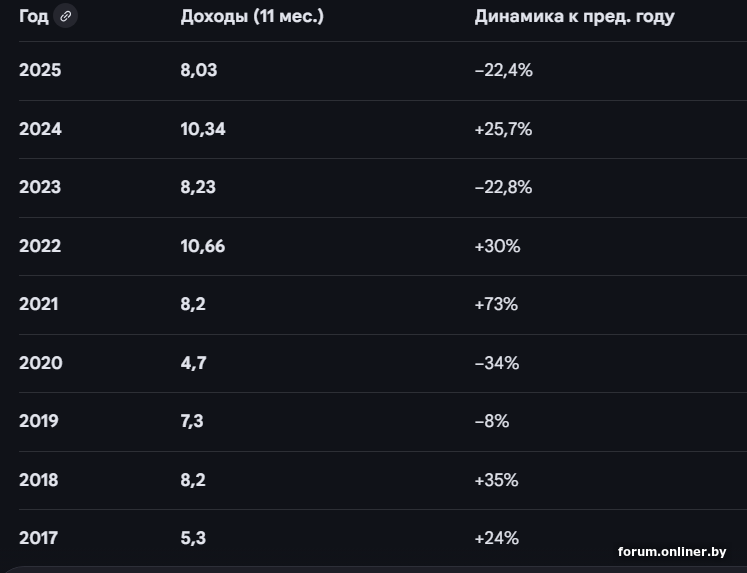
Task: Select the 8,03 income cell
Action: (199, 70)
